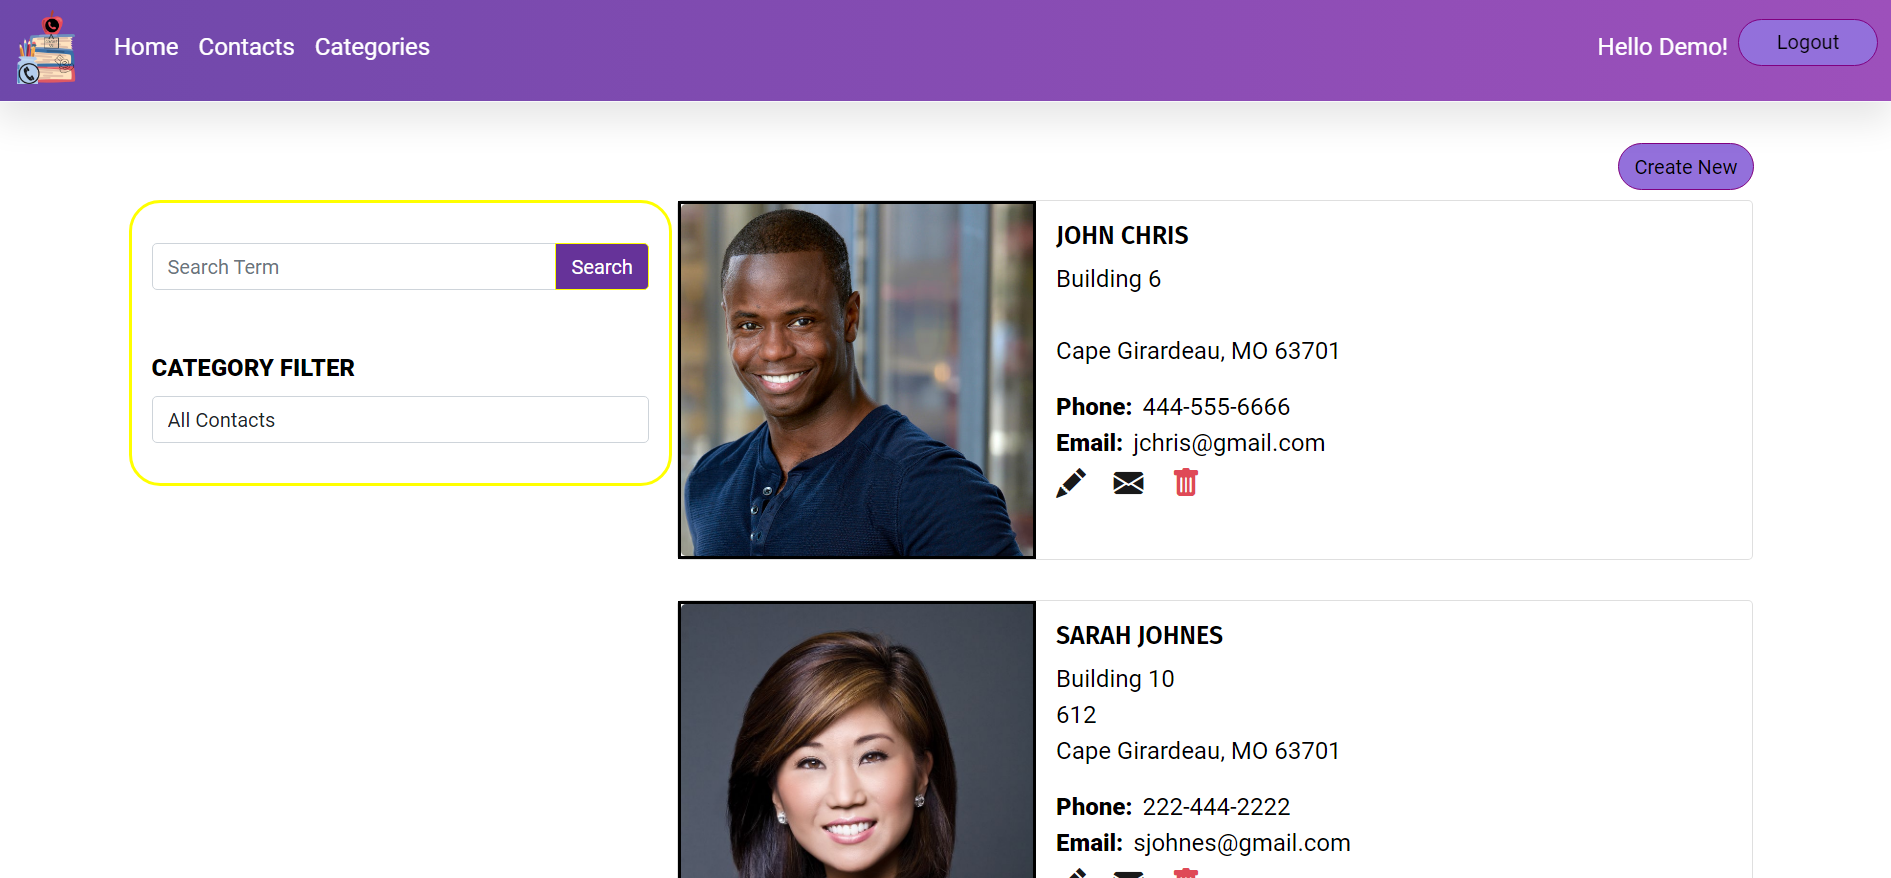Open the Categories nav item

tap(372, 47)
